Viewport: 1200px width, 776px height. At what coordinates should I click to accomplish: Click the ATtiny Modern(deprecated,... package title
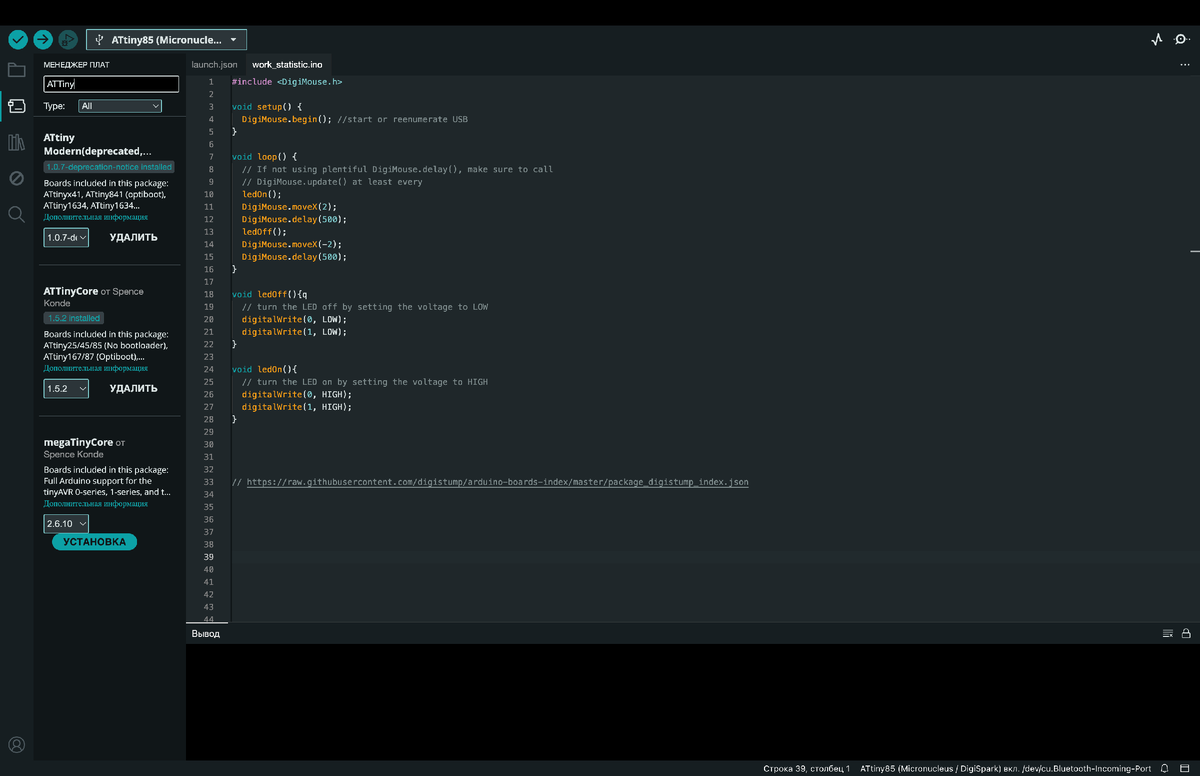(98, 144)
